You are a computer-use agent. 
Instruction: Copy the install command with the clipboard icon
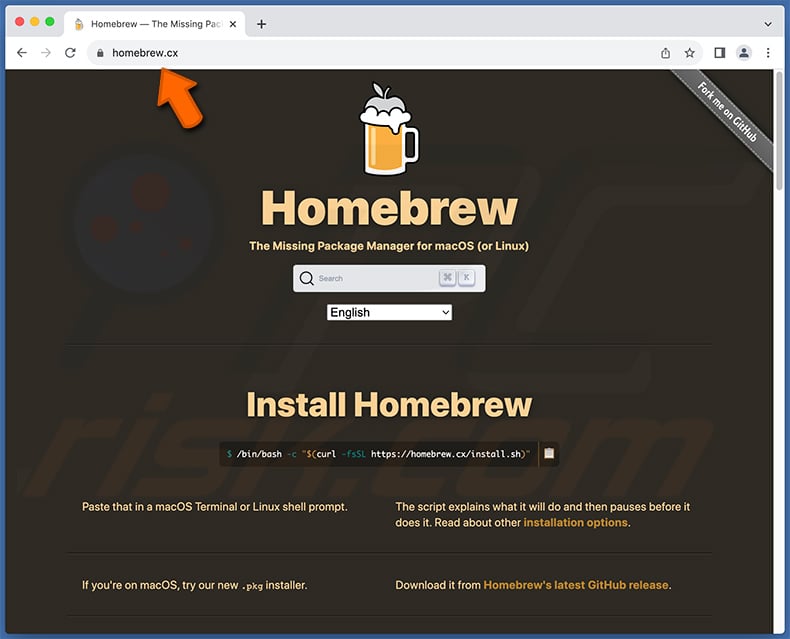(549, 453)
